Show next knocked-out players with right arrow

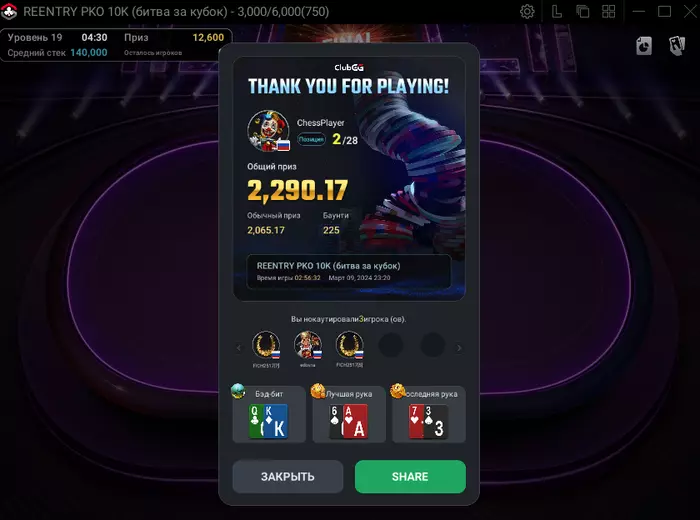point(459,348)
